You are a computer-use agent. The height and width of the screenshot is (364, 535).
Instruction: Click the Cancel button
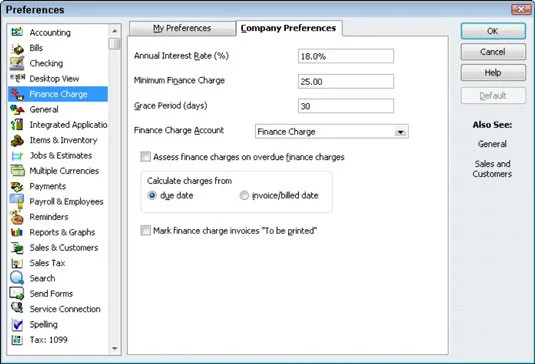[x=493, y=52]
